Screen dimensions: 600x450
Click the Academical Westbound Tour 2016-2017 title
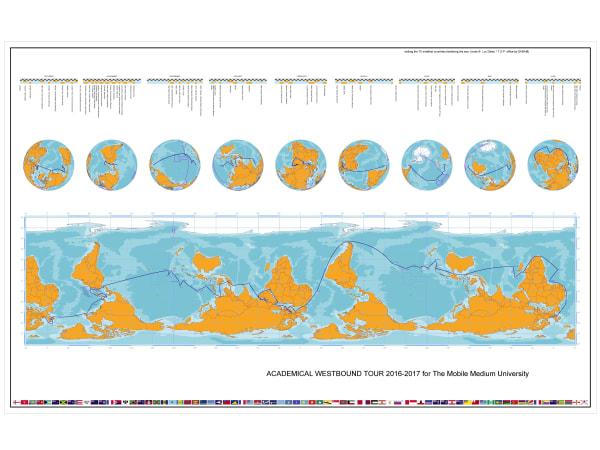(x=397, y=373)
